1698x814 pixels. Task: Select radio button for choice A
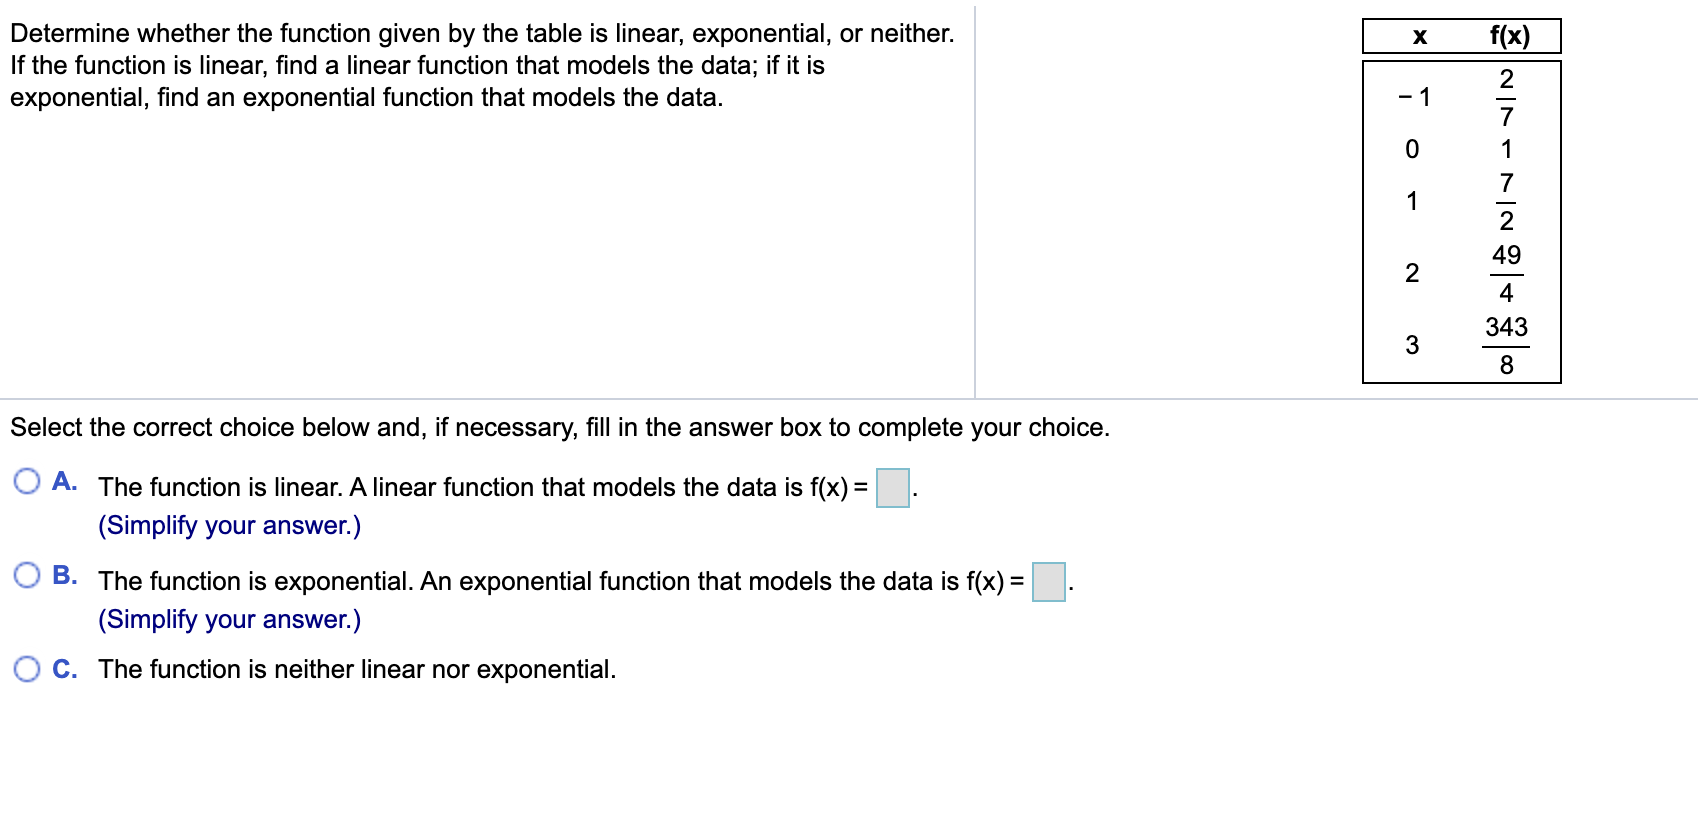[27, 482]
